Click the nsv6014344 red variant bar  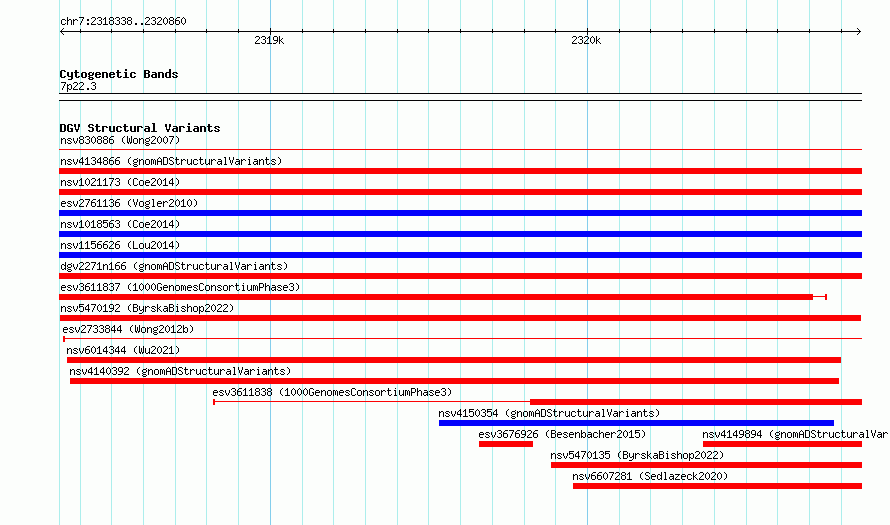[454, 360]
